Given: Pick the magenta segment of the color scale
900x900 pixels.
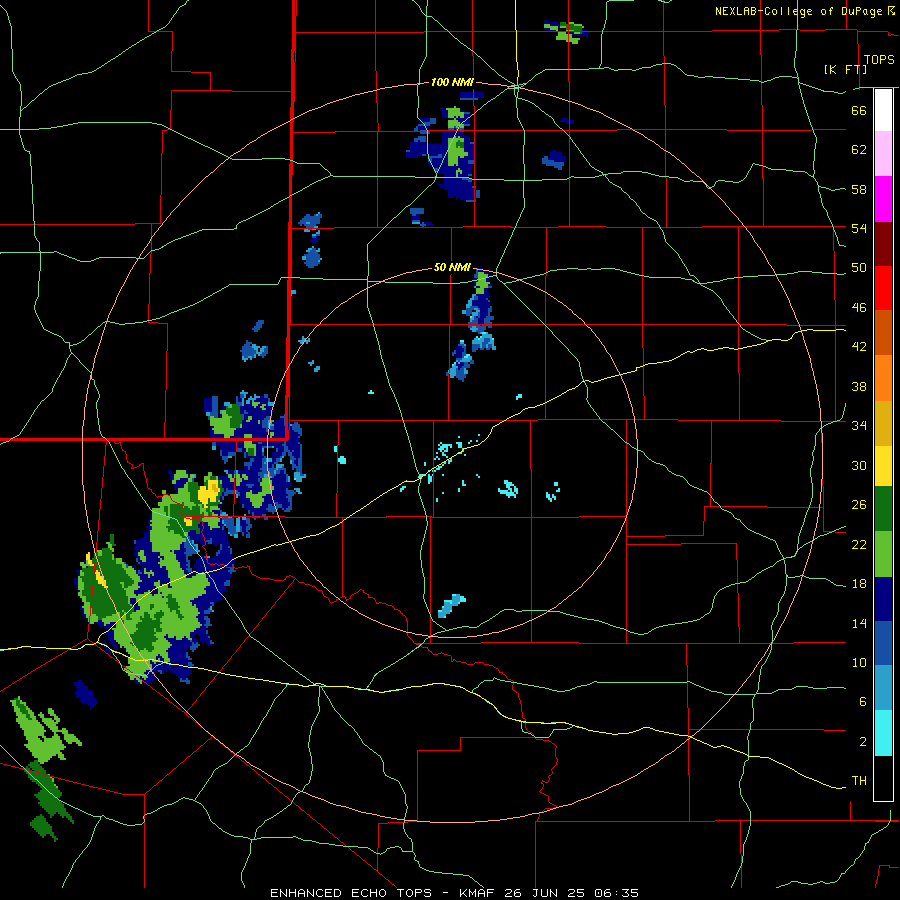Looking at the screenshot, I should pyautogui.click(x=883, y=199).
